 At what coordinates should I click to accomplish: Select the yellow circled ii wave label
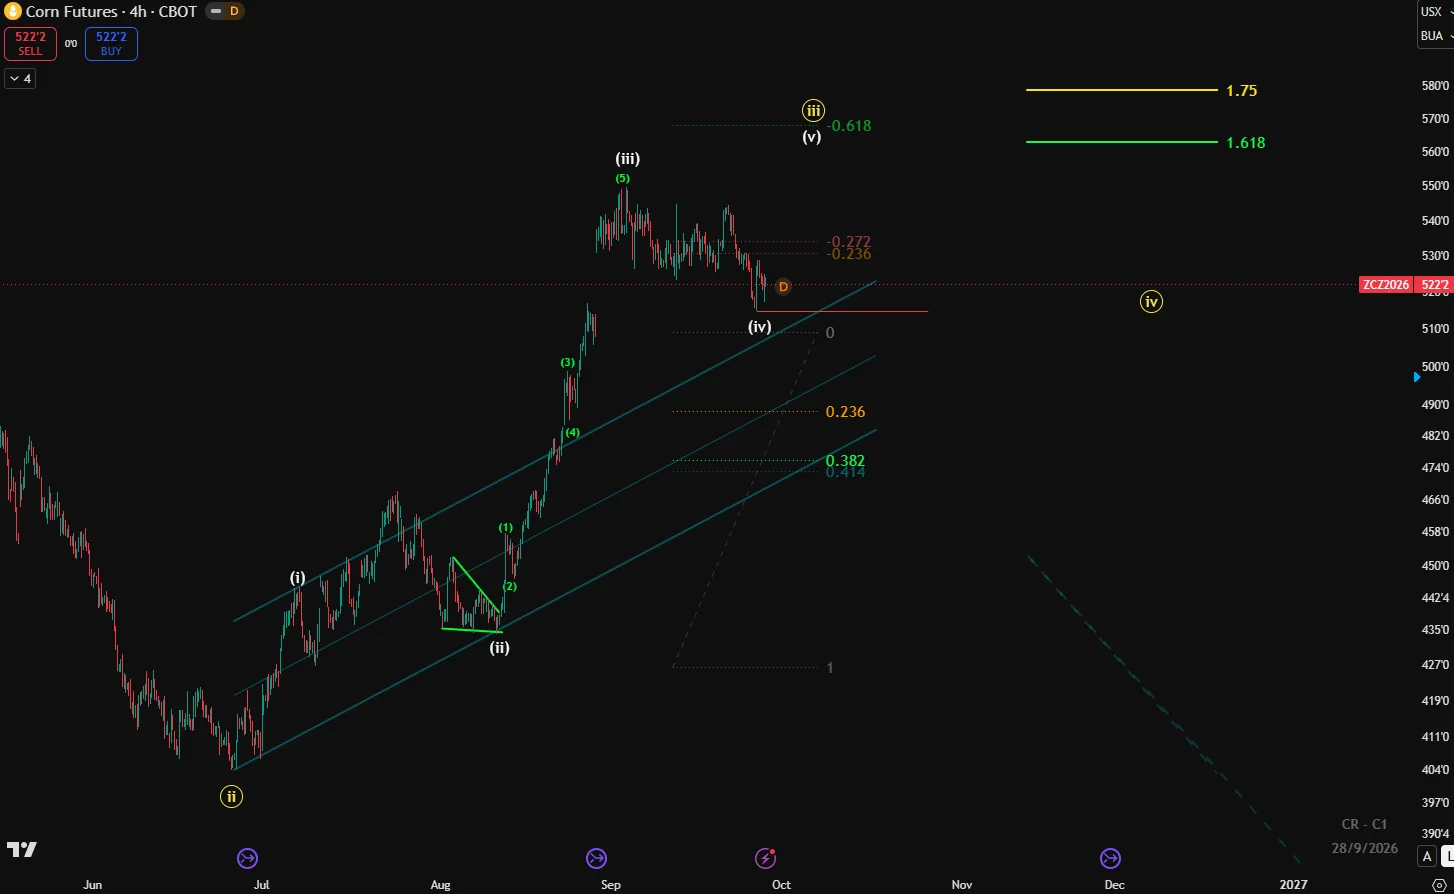[x=232, y=797]
